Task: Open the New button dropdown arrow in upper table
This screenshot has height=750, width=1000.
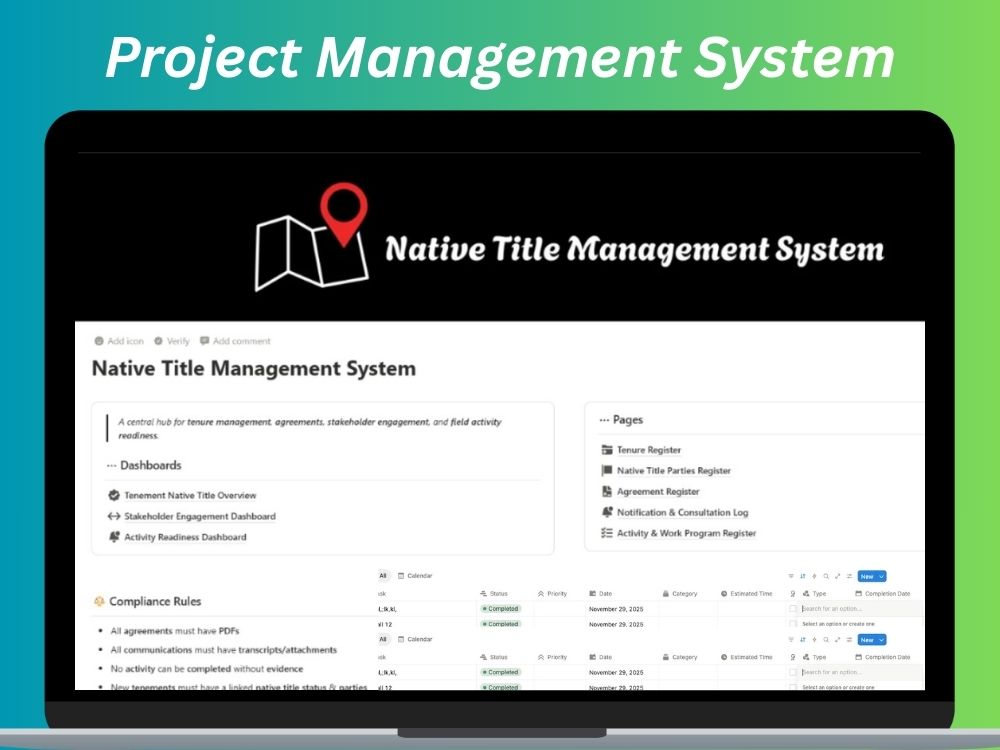Action: pyautogui.click(x=881, y=577)
